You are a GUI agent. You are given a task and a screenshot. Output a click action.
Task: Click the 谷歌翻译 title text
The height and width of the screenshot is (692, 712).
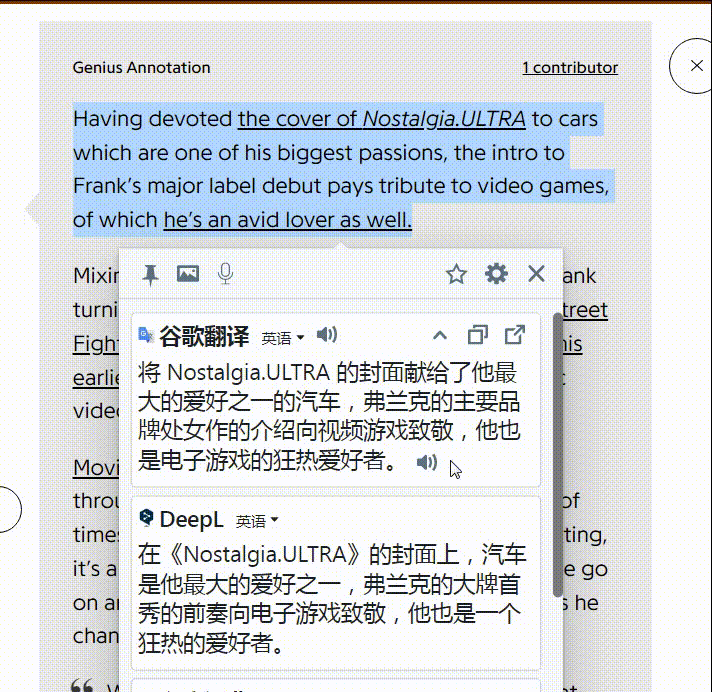click(x=204, y=336)
